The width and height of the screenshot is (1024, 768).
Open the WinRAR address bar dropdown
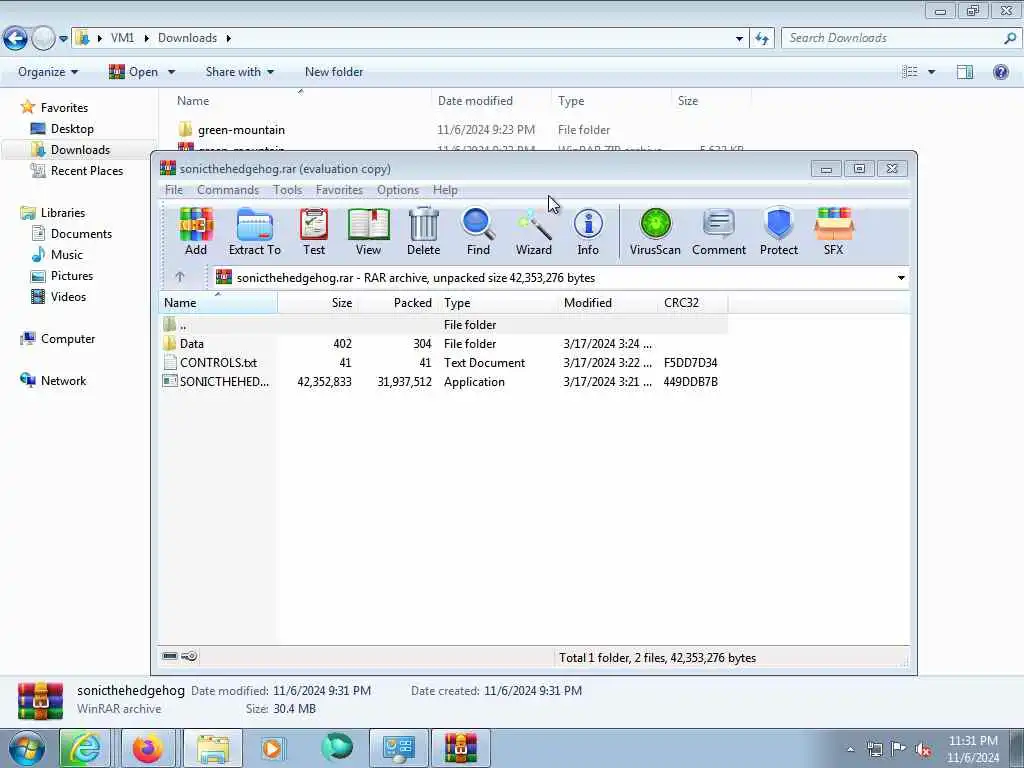point(901,278)
